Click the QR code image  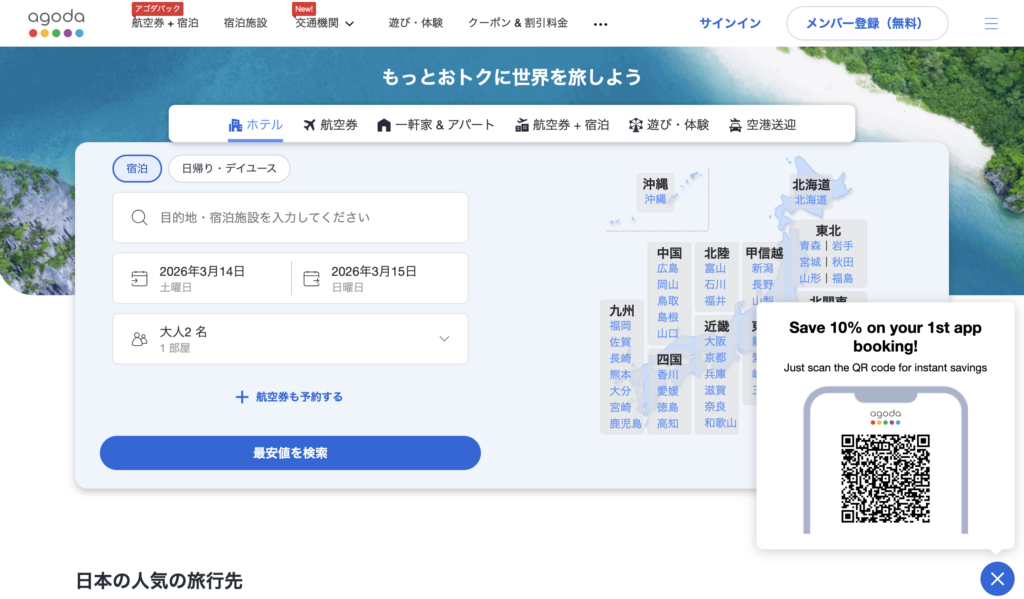click(x=885, y=478)
